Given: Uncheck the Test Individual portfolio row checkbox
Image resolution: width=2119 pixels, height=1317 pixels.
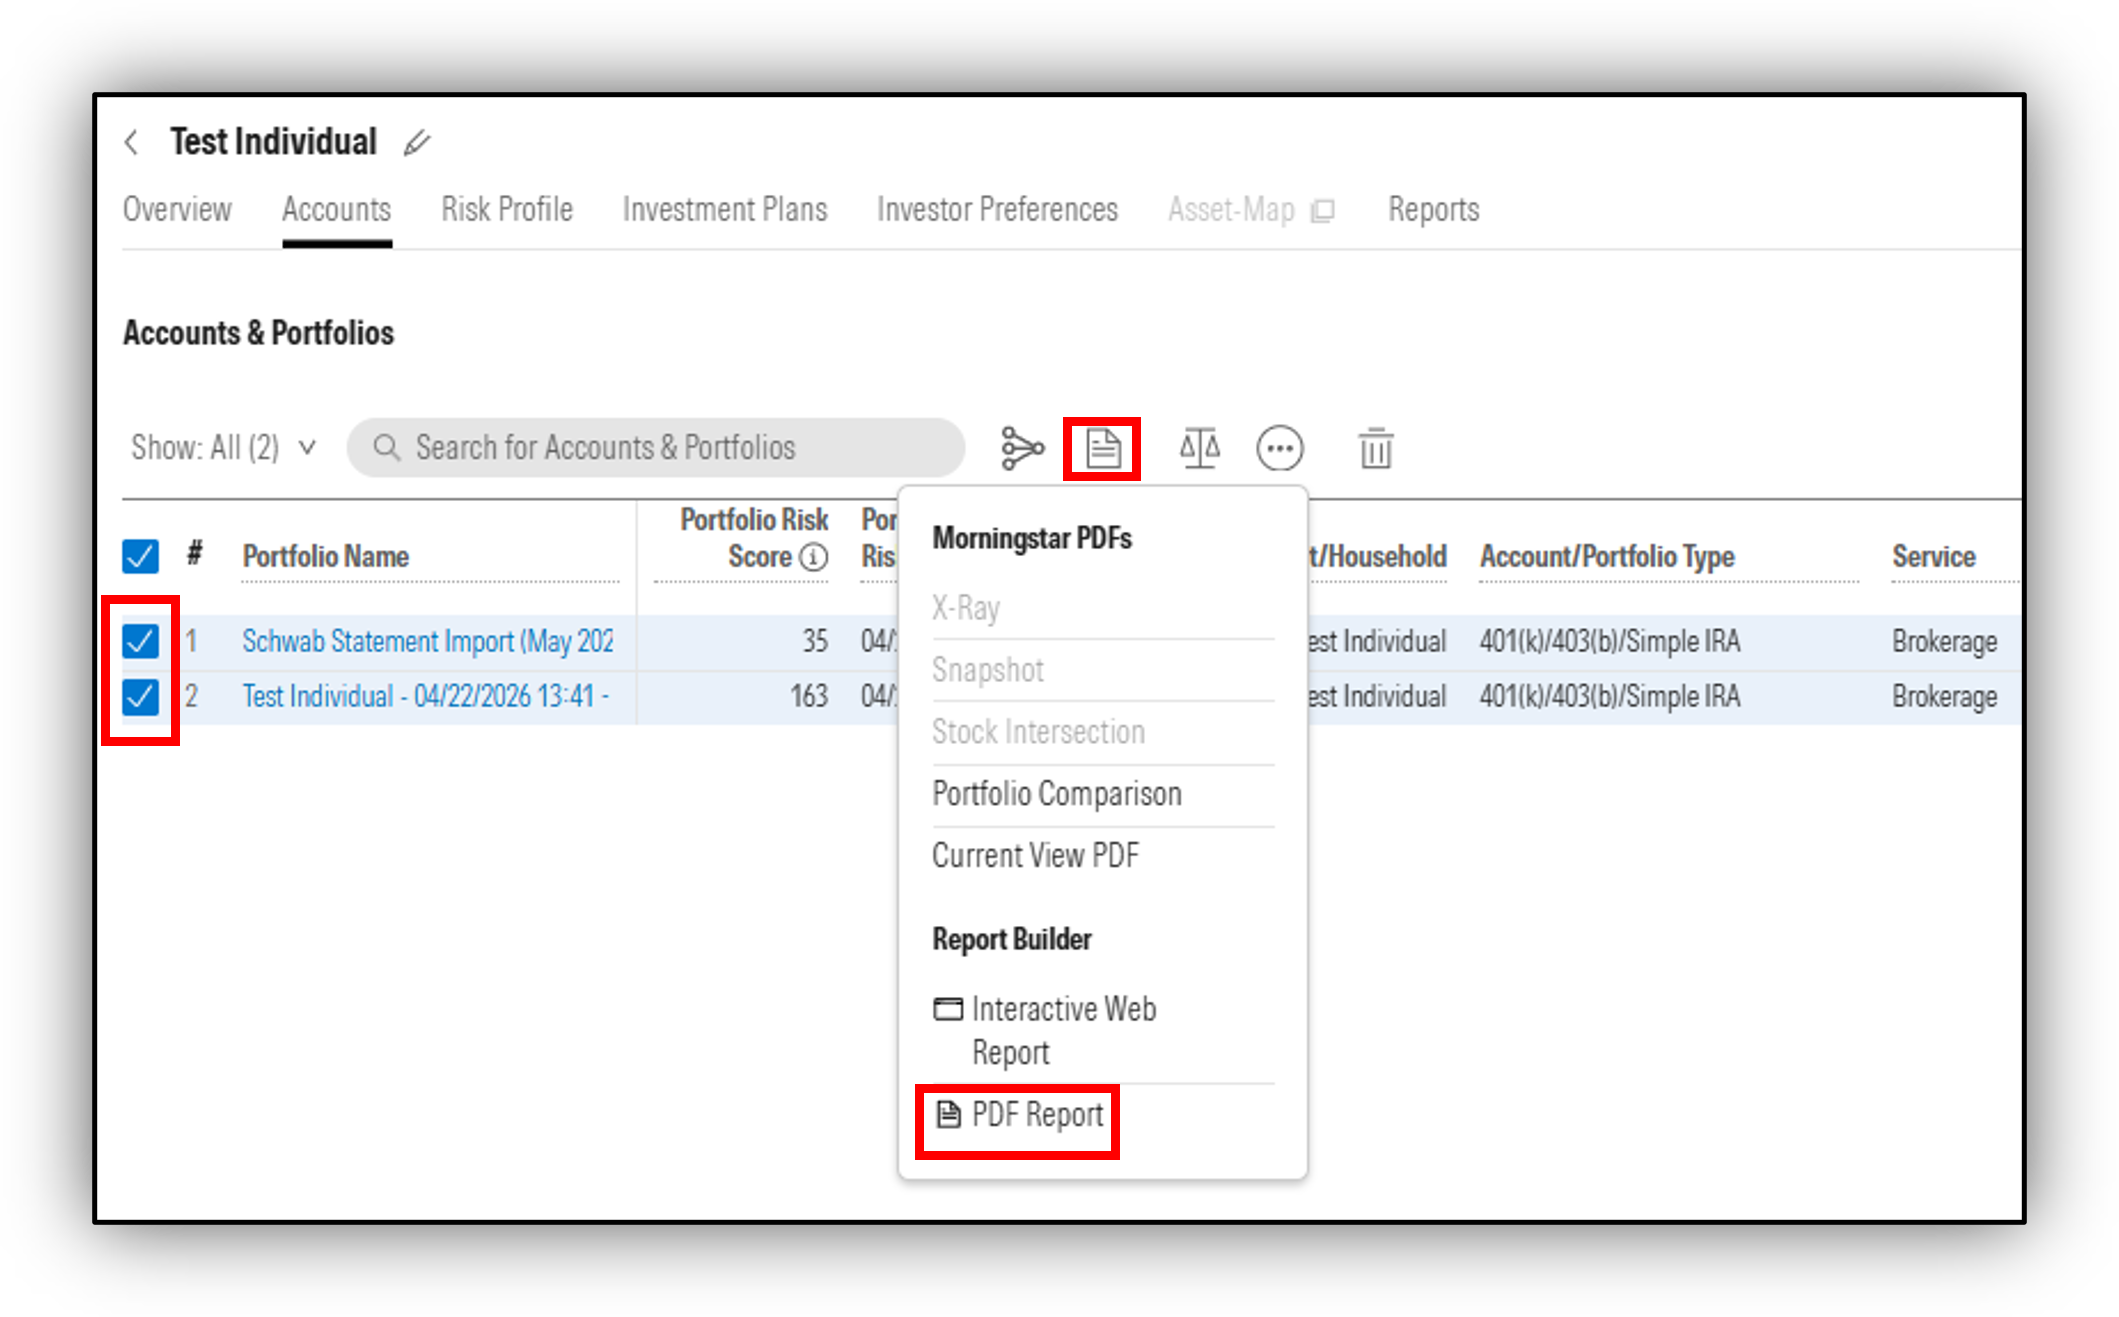Looking at the screenshot, I should coord(140,696).
